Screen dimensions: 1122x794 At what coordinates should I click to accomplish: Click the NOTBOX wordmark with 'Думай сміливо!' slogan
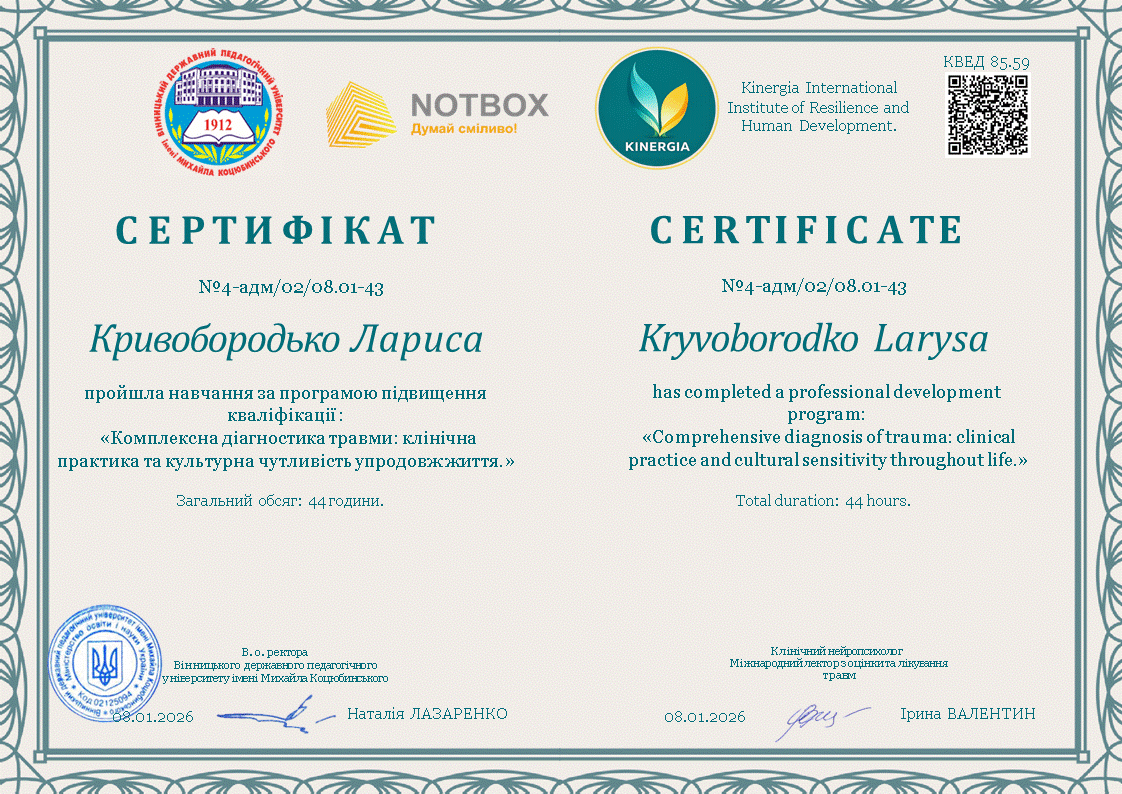(479, 114)
